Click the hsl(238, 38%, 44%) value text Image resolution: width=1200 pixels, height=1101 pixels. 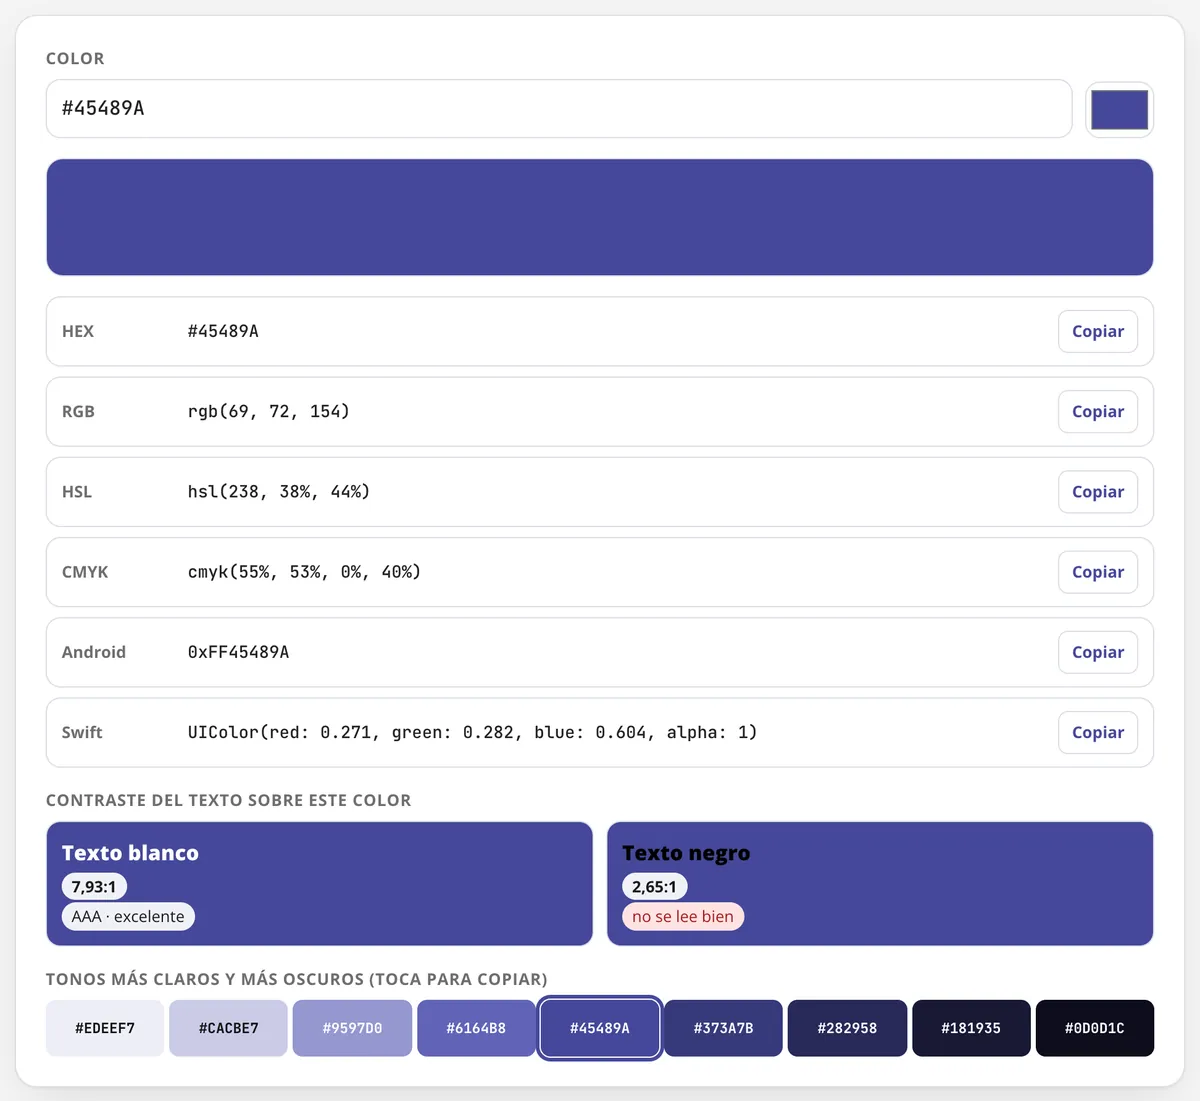[x=279, y=492]
